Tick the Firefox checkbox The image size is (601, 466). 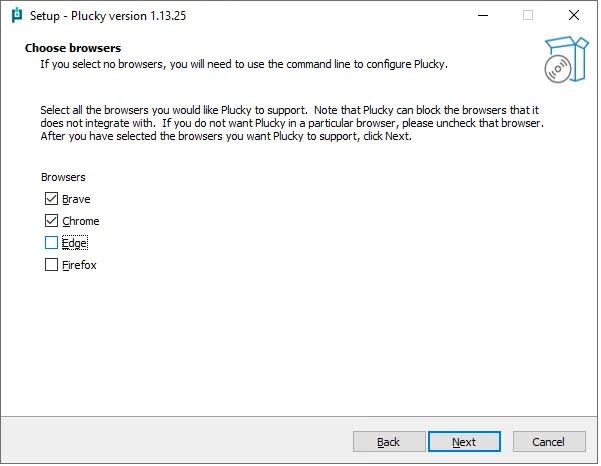pyautogui.click(x=51, y=265)
